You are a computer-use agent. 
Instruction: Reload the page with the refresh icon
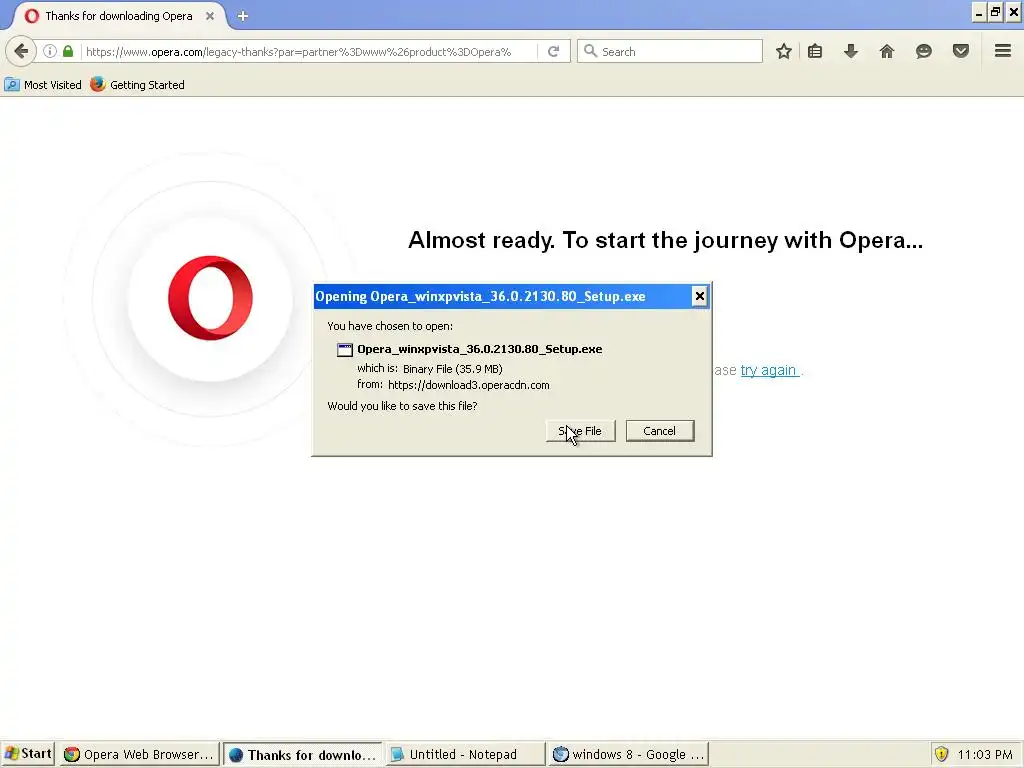click(x=553, y=51)
